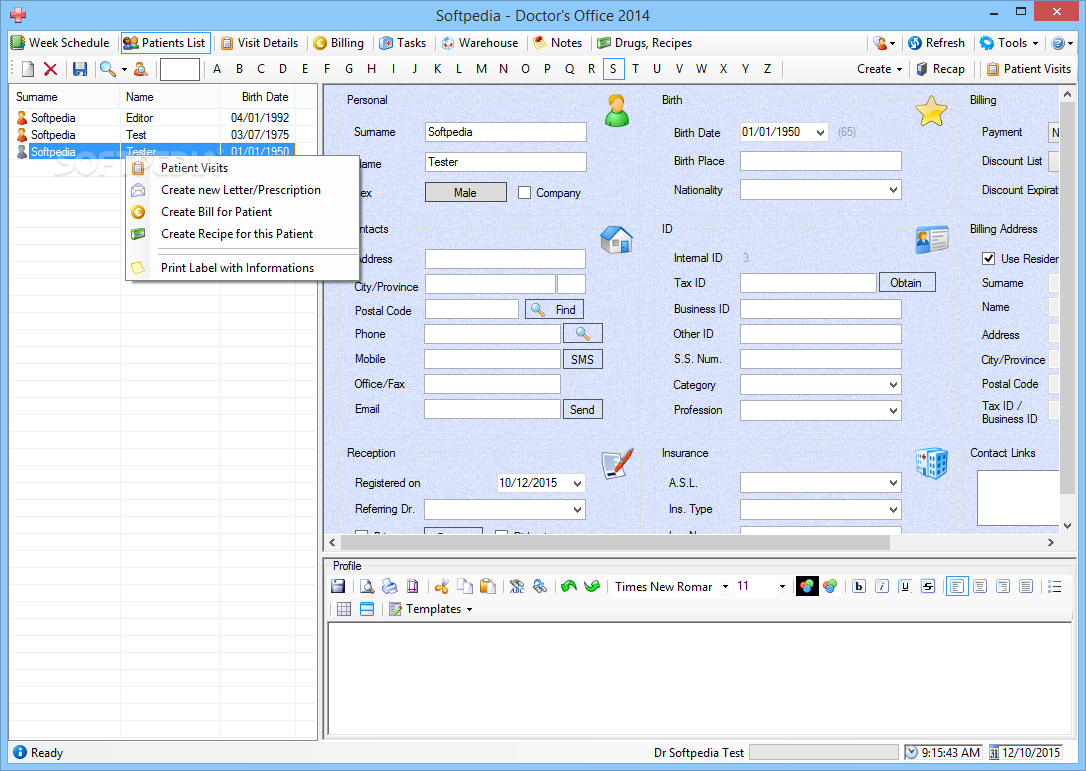Viewport: 1086px width, 771px height.
Task: Cut text with scissors icon
Action: tap(441, 587)
